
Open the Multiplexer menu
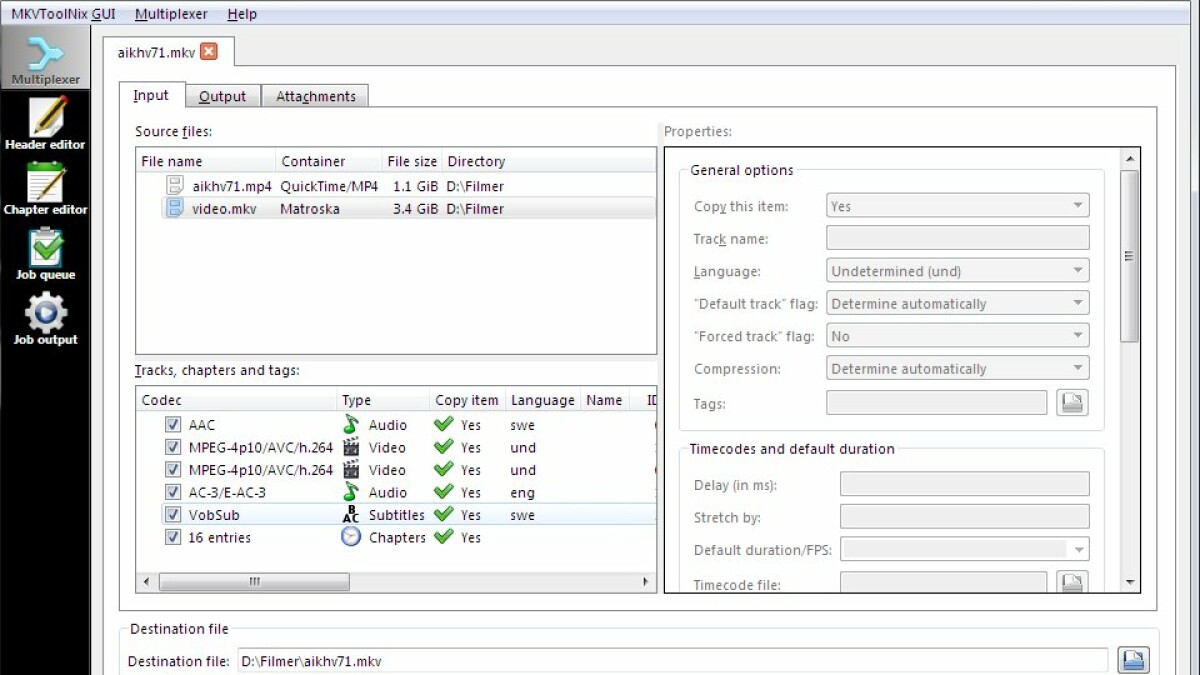point(171,14)
